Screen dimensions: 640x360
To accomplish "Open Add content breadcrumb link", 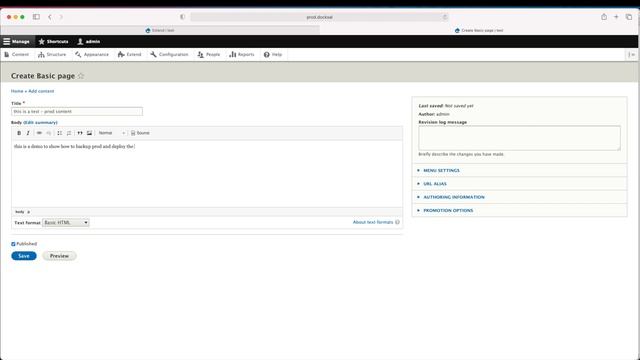I will click(41, 91).
